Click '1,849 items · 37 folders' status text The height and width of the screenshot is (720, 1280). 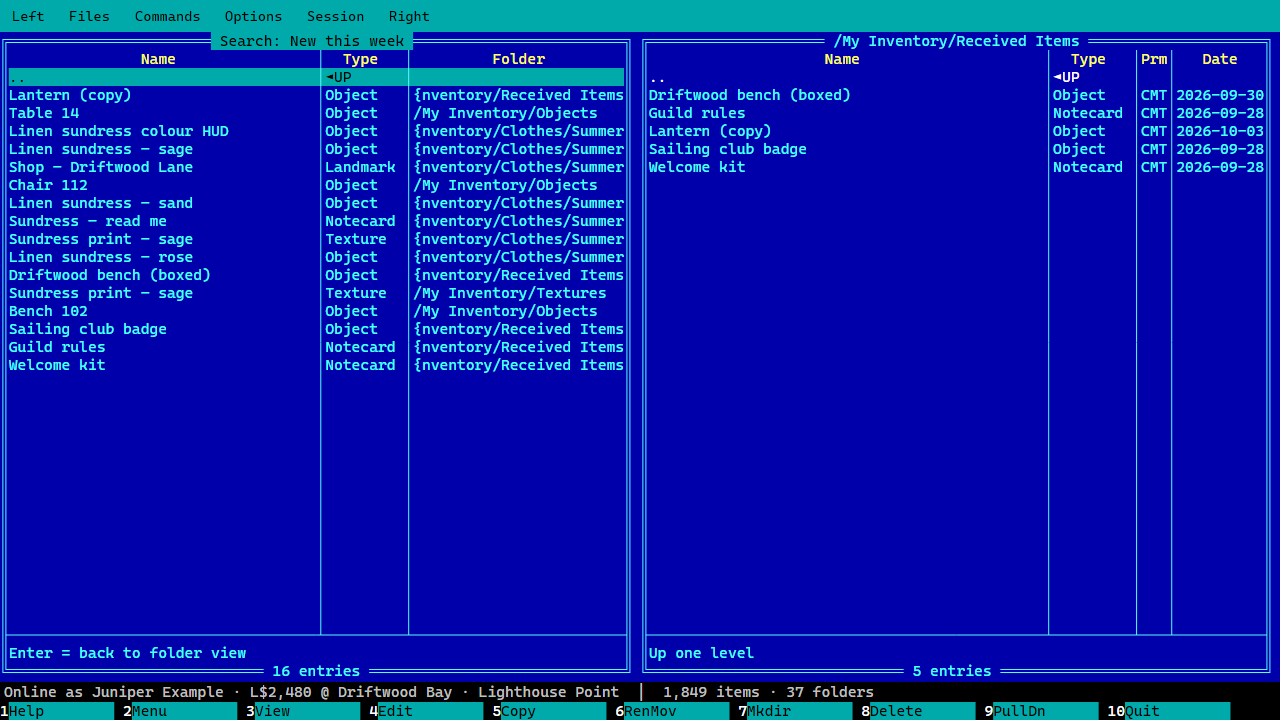(x=768, y=692)
